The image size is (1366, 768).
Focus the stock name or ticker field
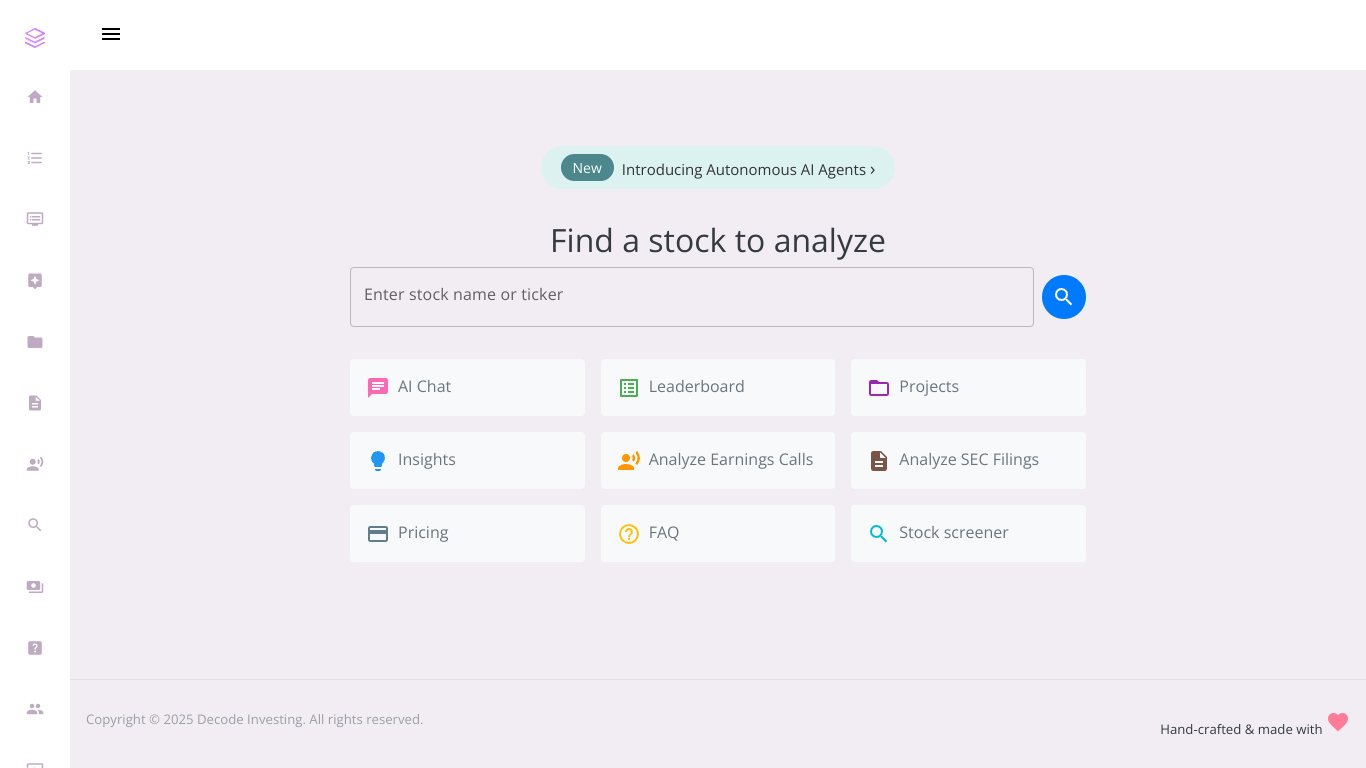tap(692, 297)
